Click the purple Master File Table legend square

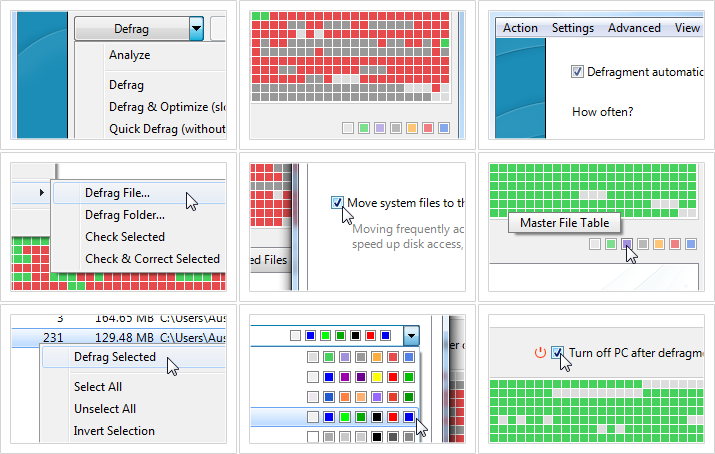click(x=626, y=243)
